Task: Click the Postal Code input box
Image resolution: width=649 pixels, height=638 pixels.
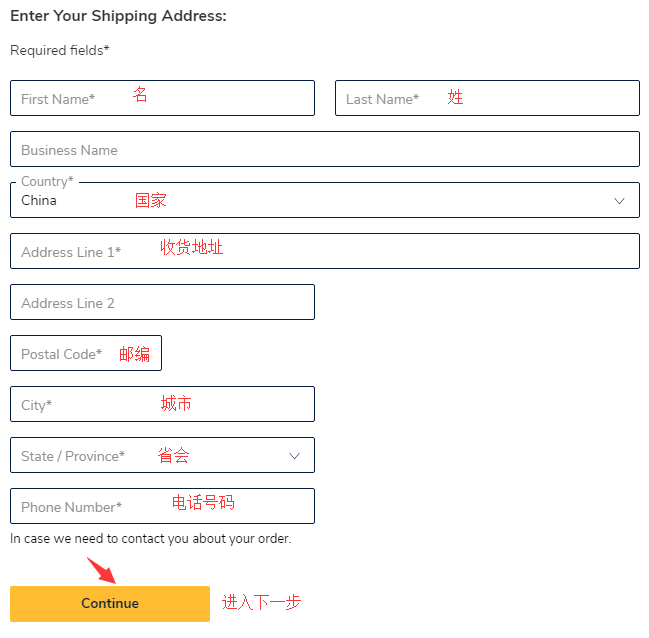Action: [x=85, y=353]
